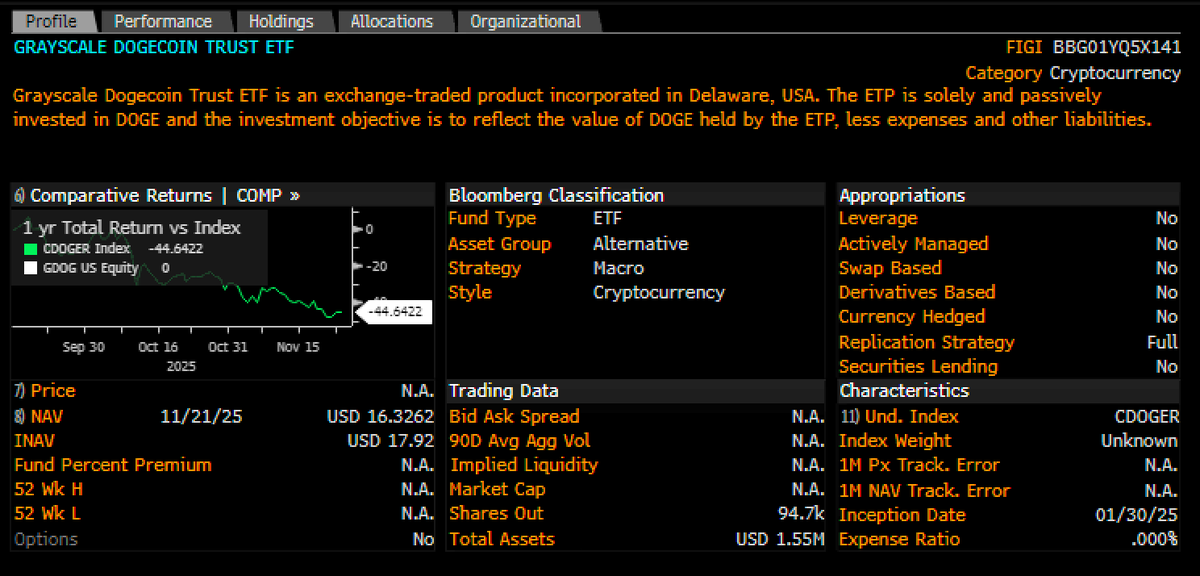Click the Fund Percent Premium field
The width and height of the screenshot is (1200, 576).
[112, 464]
